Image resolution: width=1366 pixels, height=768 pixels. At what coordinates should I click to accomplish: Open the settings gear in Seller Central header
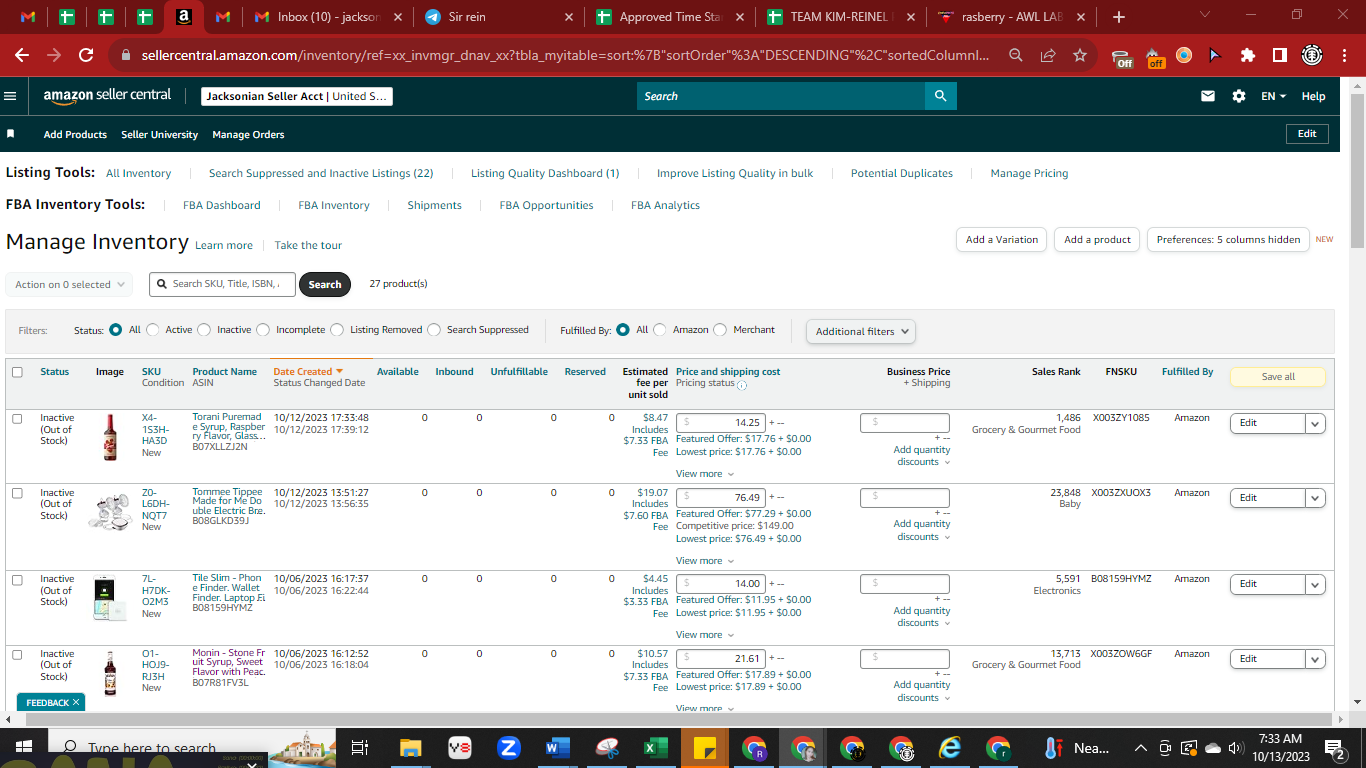pyautogui.click(x=1239, y=96)
